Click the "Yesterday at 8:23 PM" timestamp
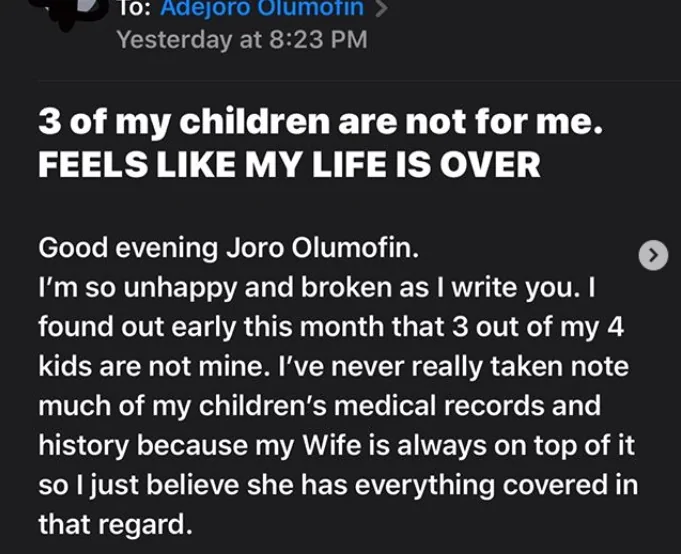 (242, 40)
